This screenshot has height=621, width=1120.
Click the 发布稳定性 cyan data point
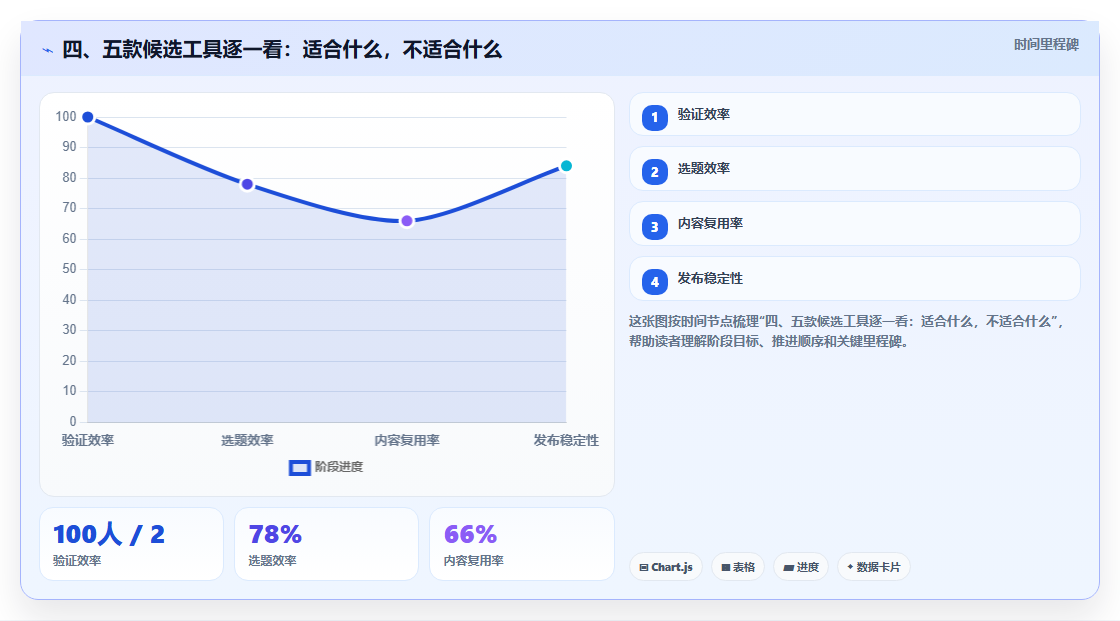pos(566,166)
